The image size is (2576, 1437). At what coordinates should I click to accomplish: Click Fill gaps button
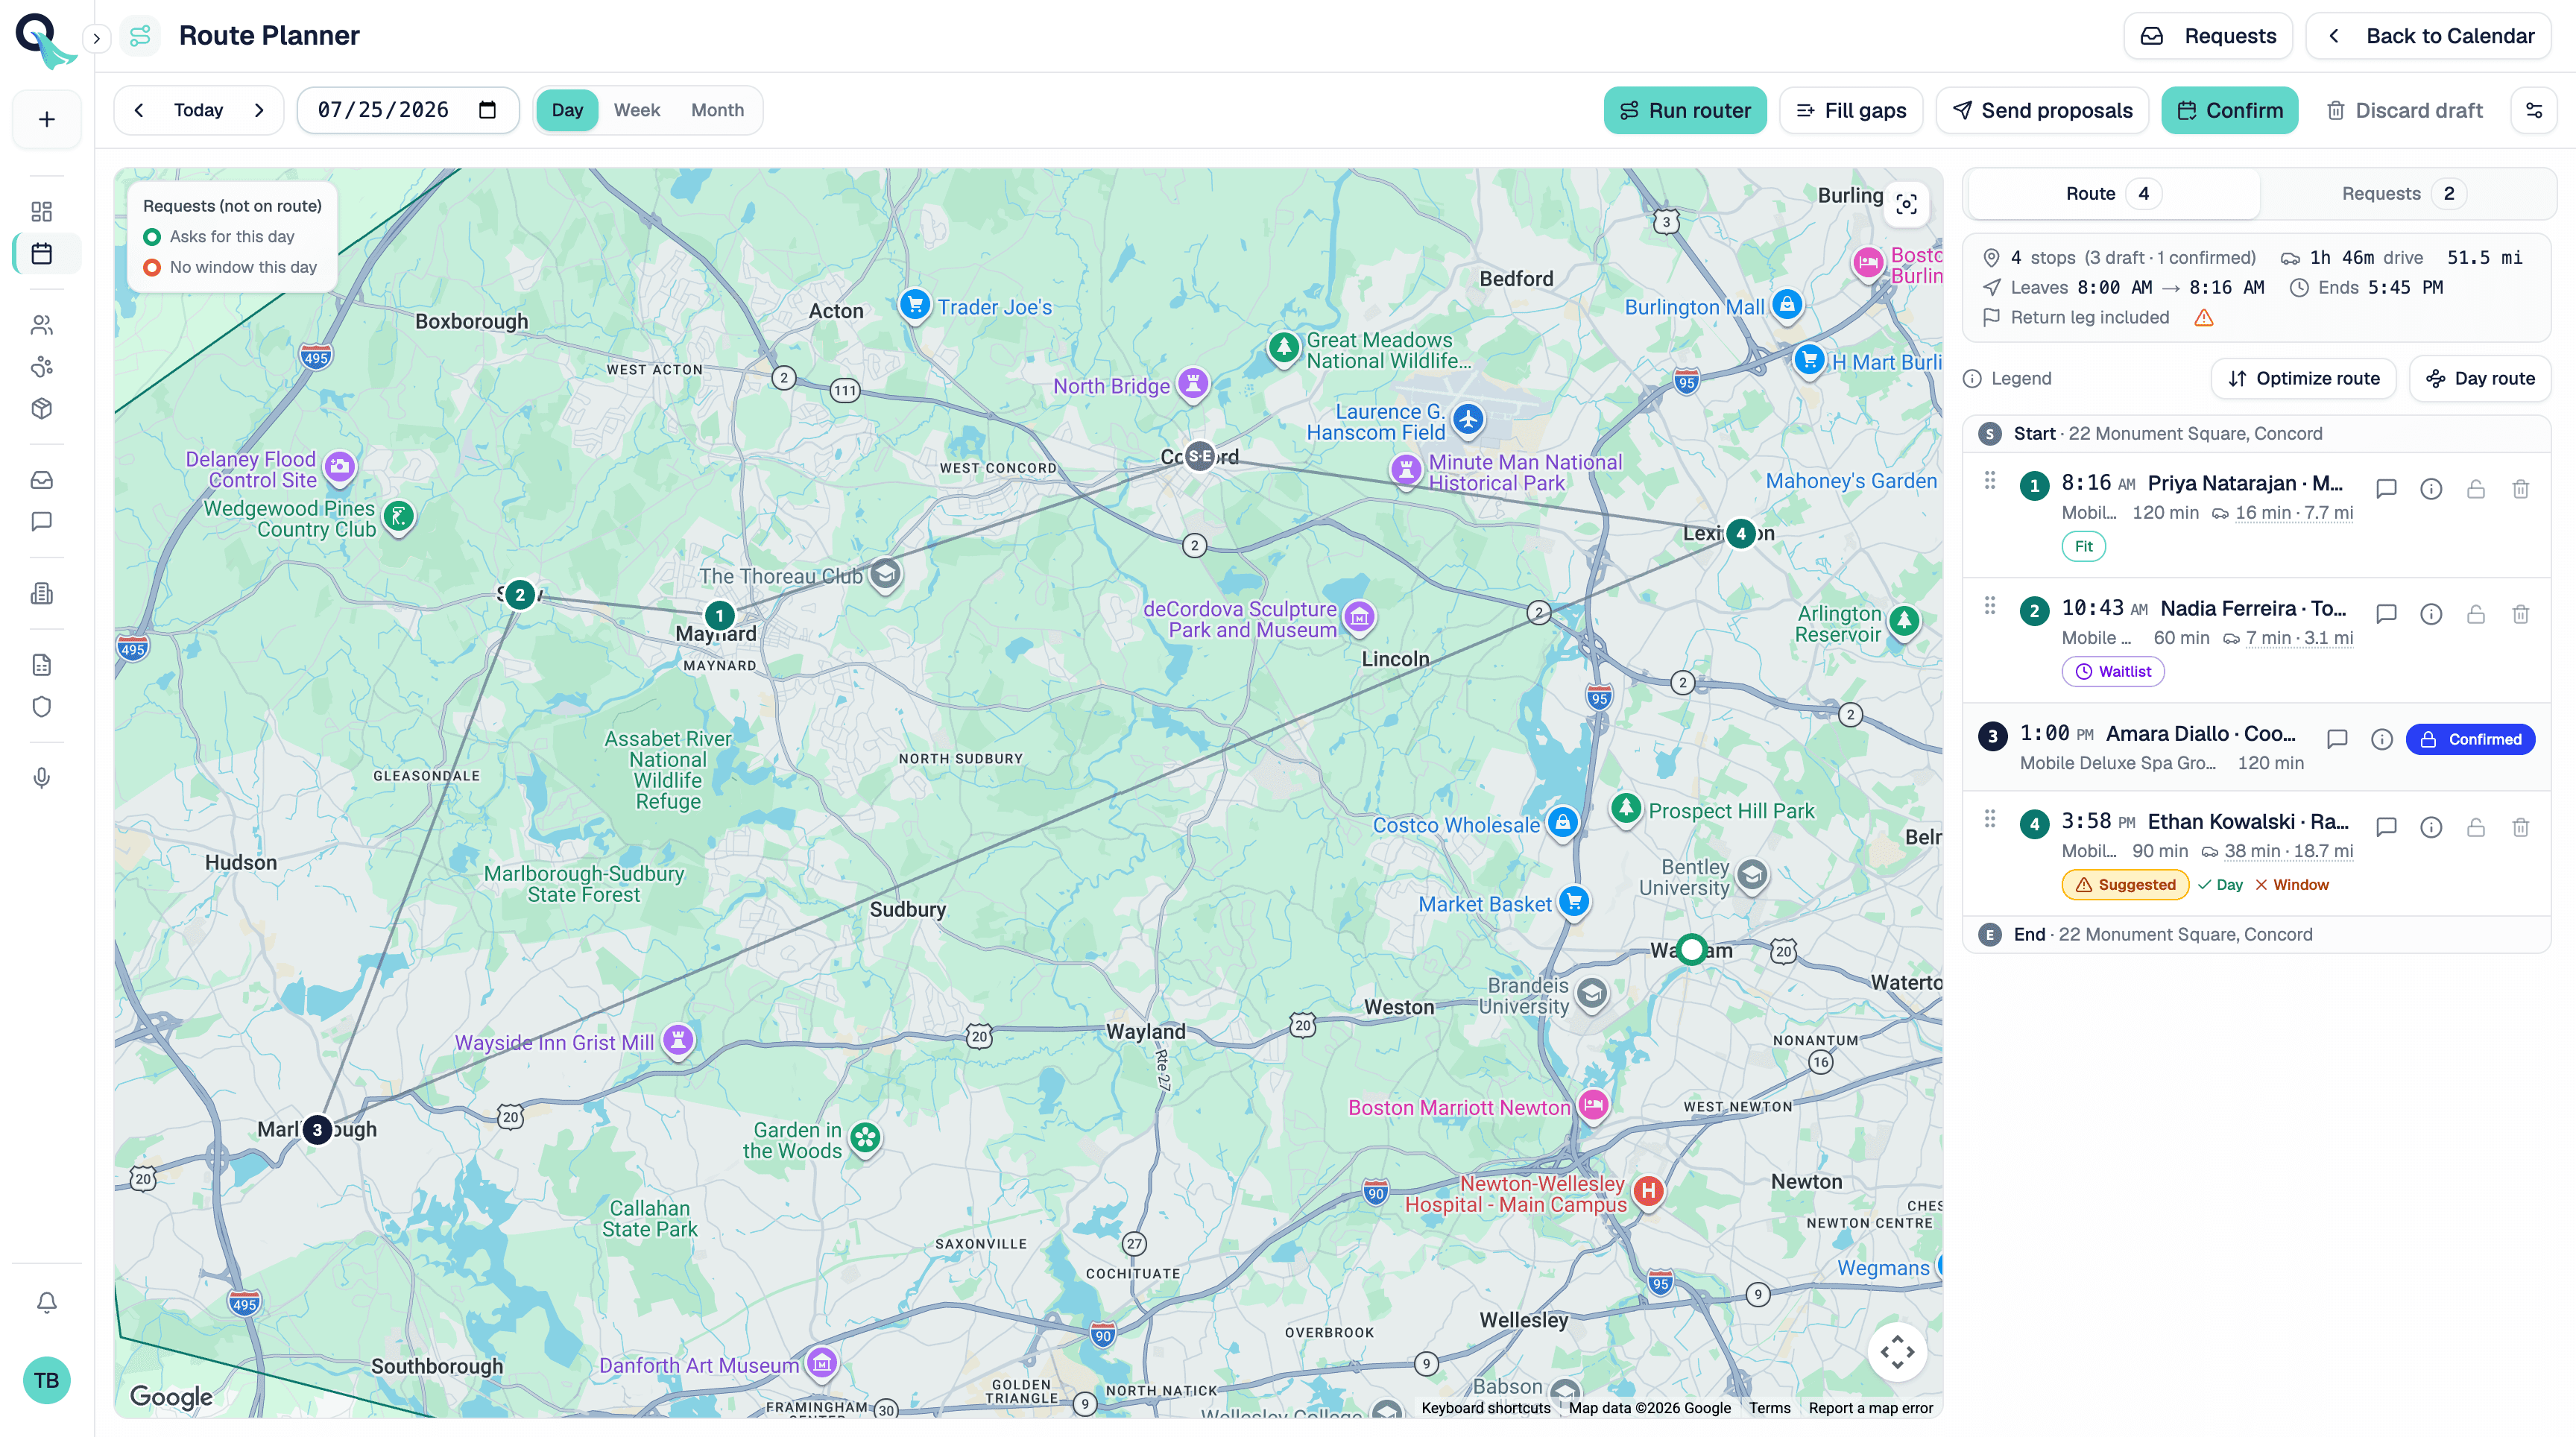coord(1851,110)
